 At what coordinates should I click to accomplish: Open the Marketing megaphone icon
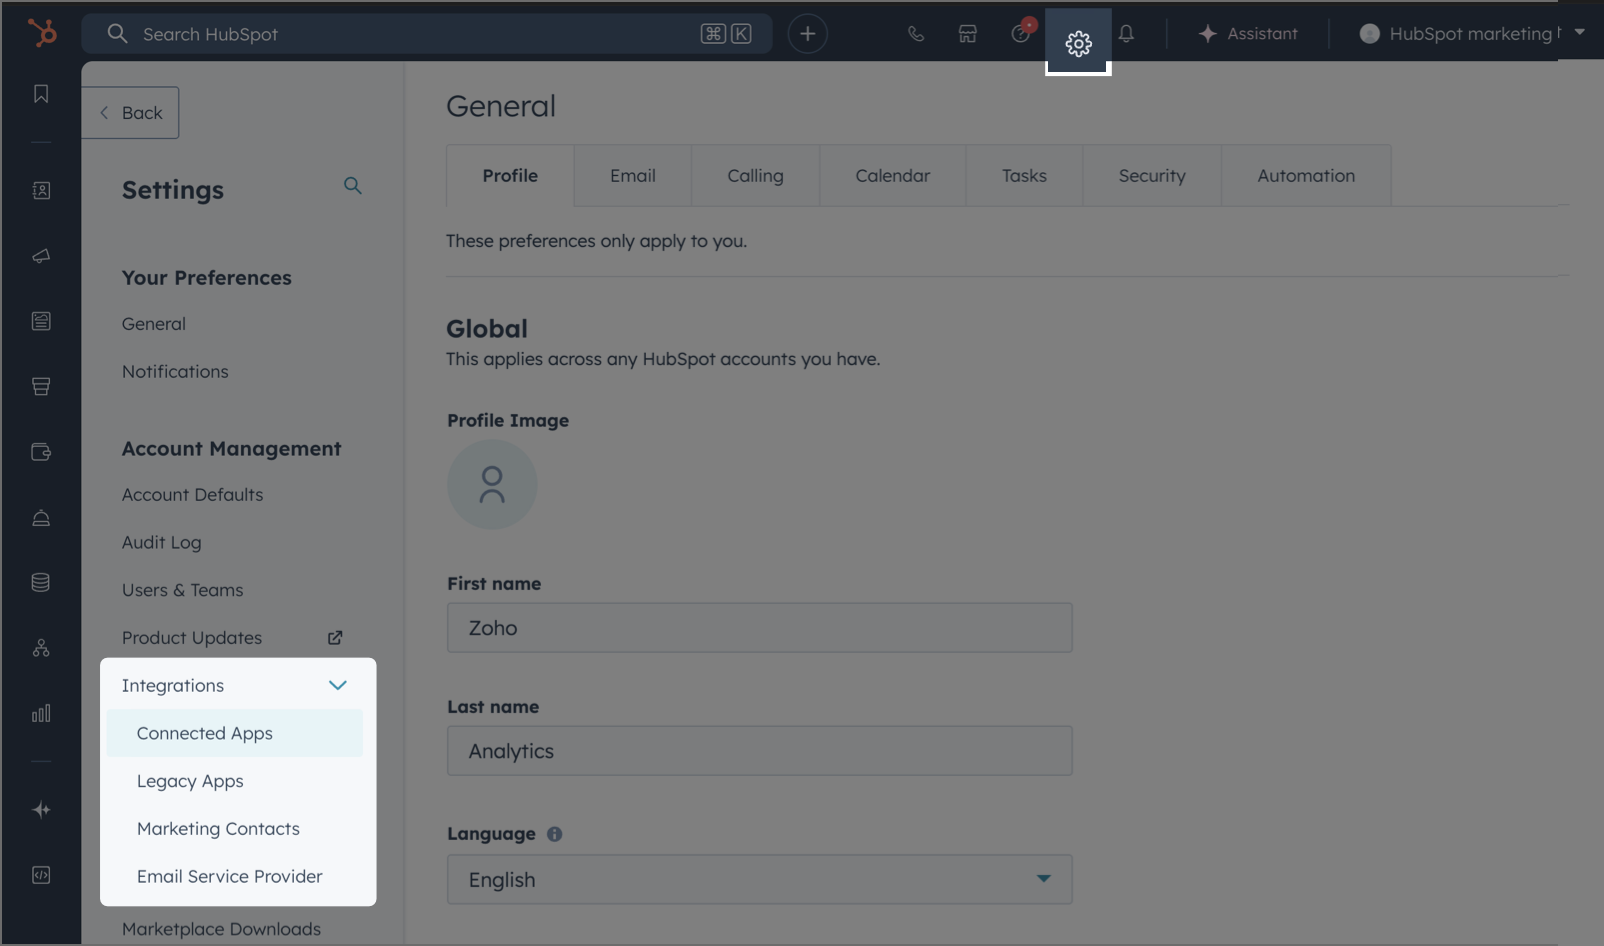[41, 256]
